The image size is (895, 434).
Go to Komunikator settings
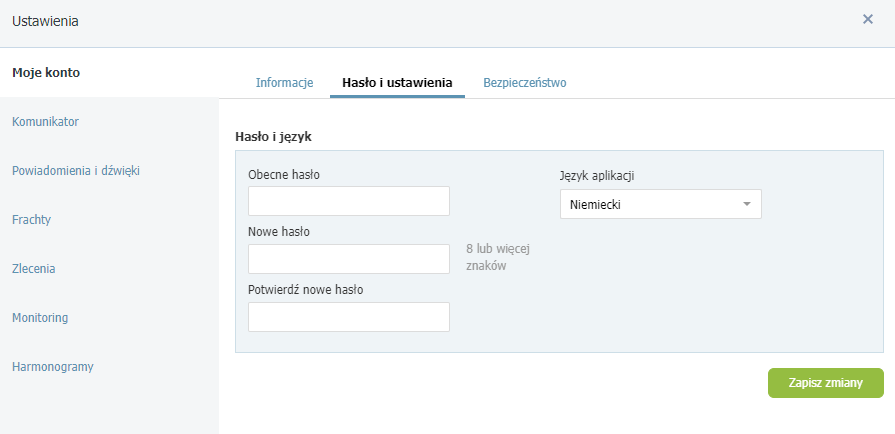pyautogui.click(x=45, y=122)
